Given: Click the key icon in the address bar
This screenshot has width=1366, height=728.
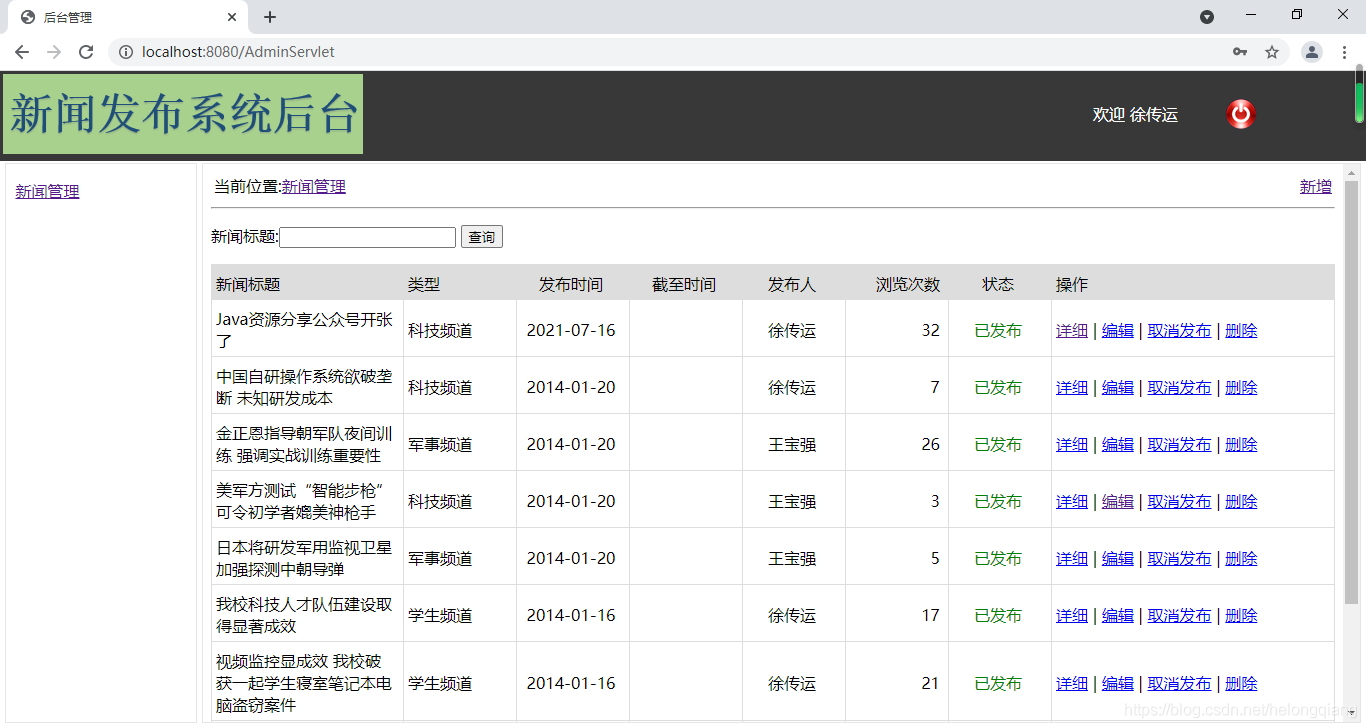Looking at the screenshot, I should tap(1240, 51).
